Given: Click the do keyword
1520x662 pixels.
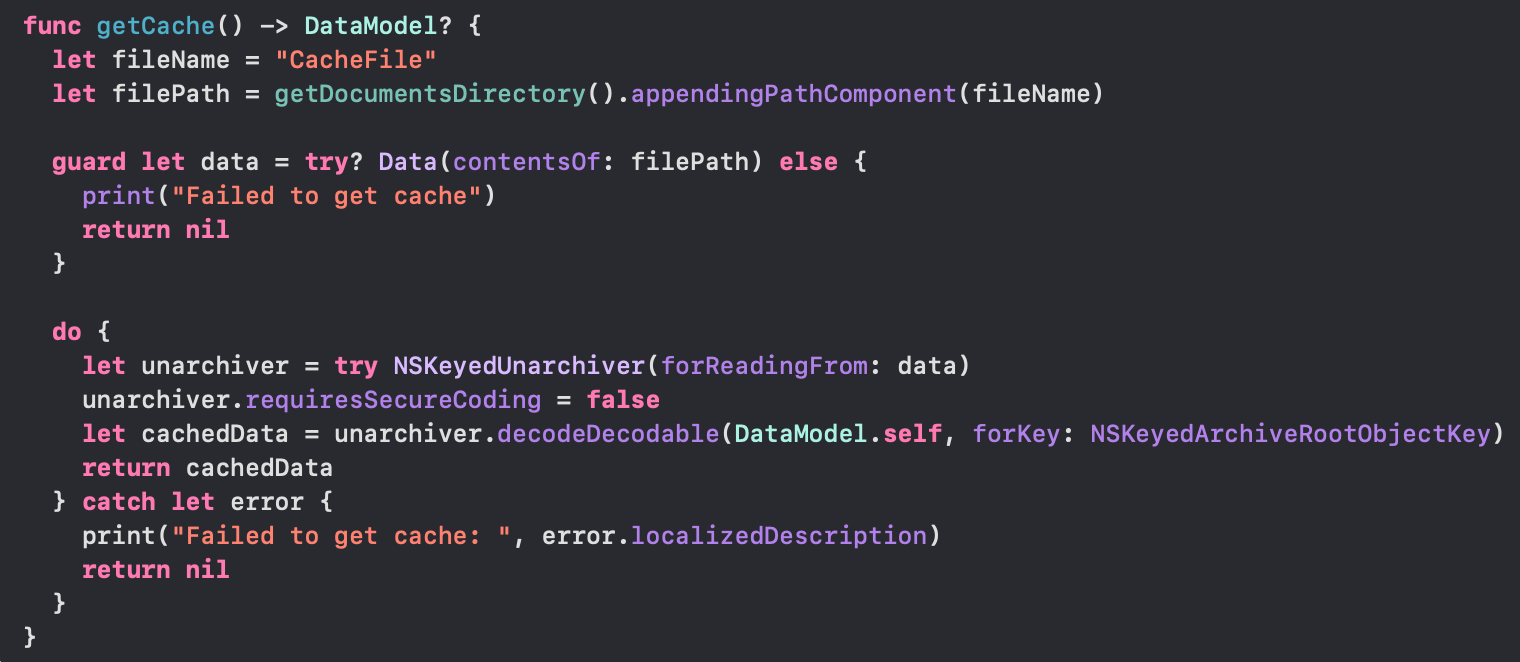Looking at the screenshot, I should pos(67,331).
